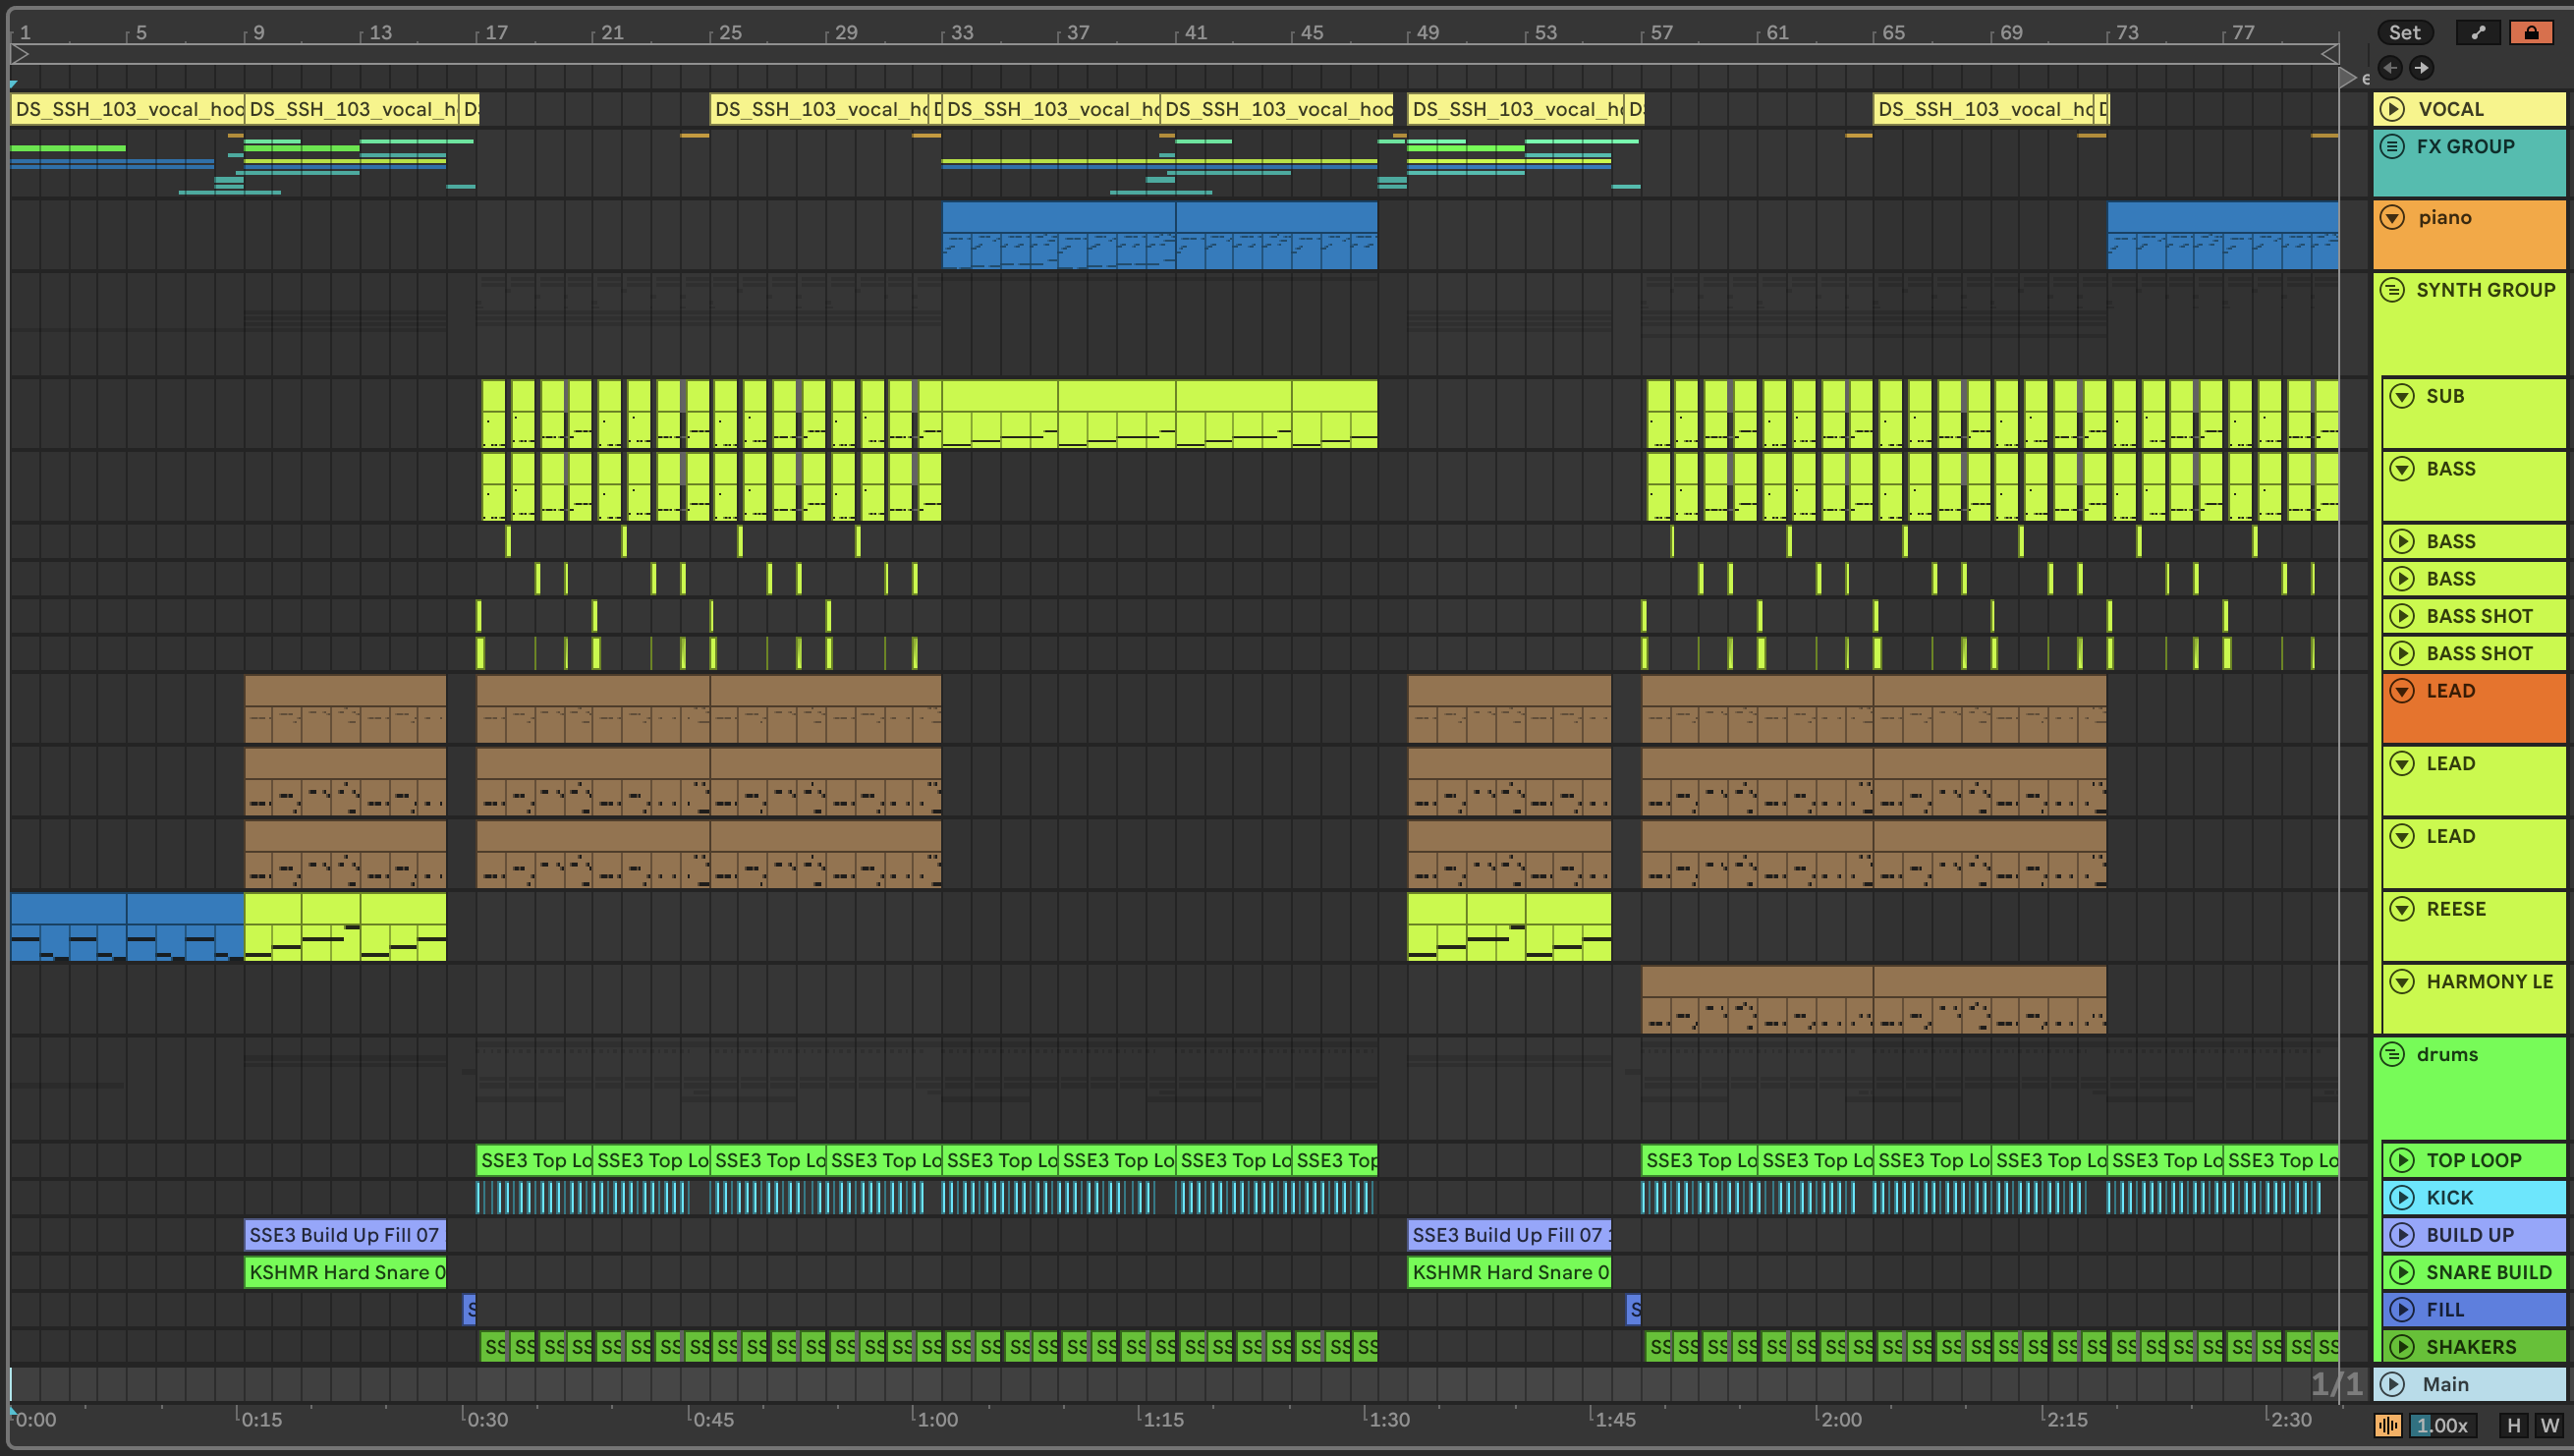Jump to next locator arrow

pyautogui.click(x=2421, y=68)
